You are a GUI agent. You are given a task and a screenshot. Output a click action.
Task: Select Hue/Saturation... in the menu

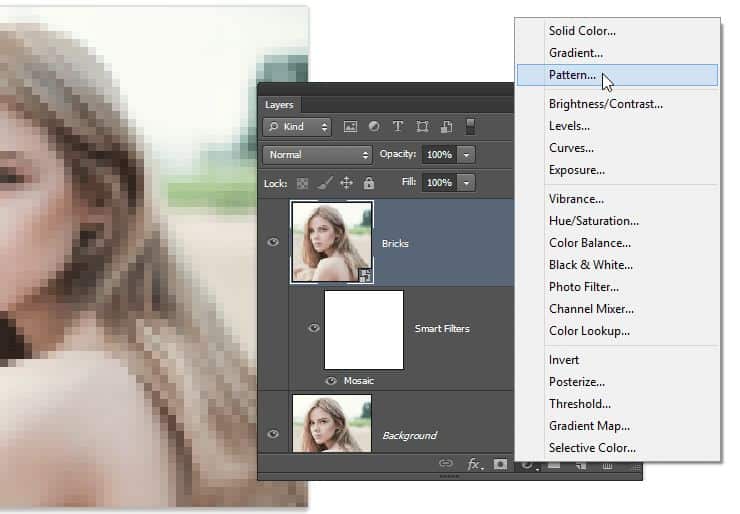(x=593, y=221)
